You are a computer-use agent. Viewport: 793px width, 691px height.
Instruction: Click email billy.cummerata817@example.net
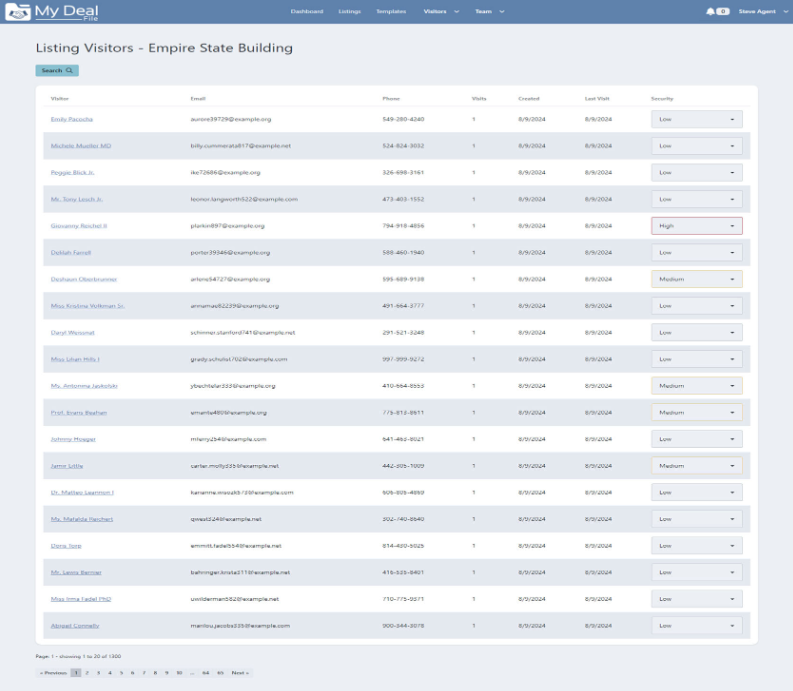[x=241, y=146]
